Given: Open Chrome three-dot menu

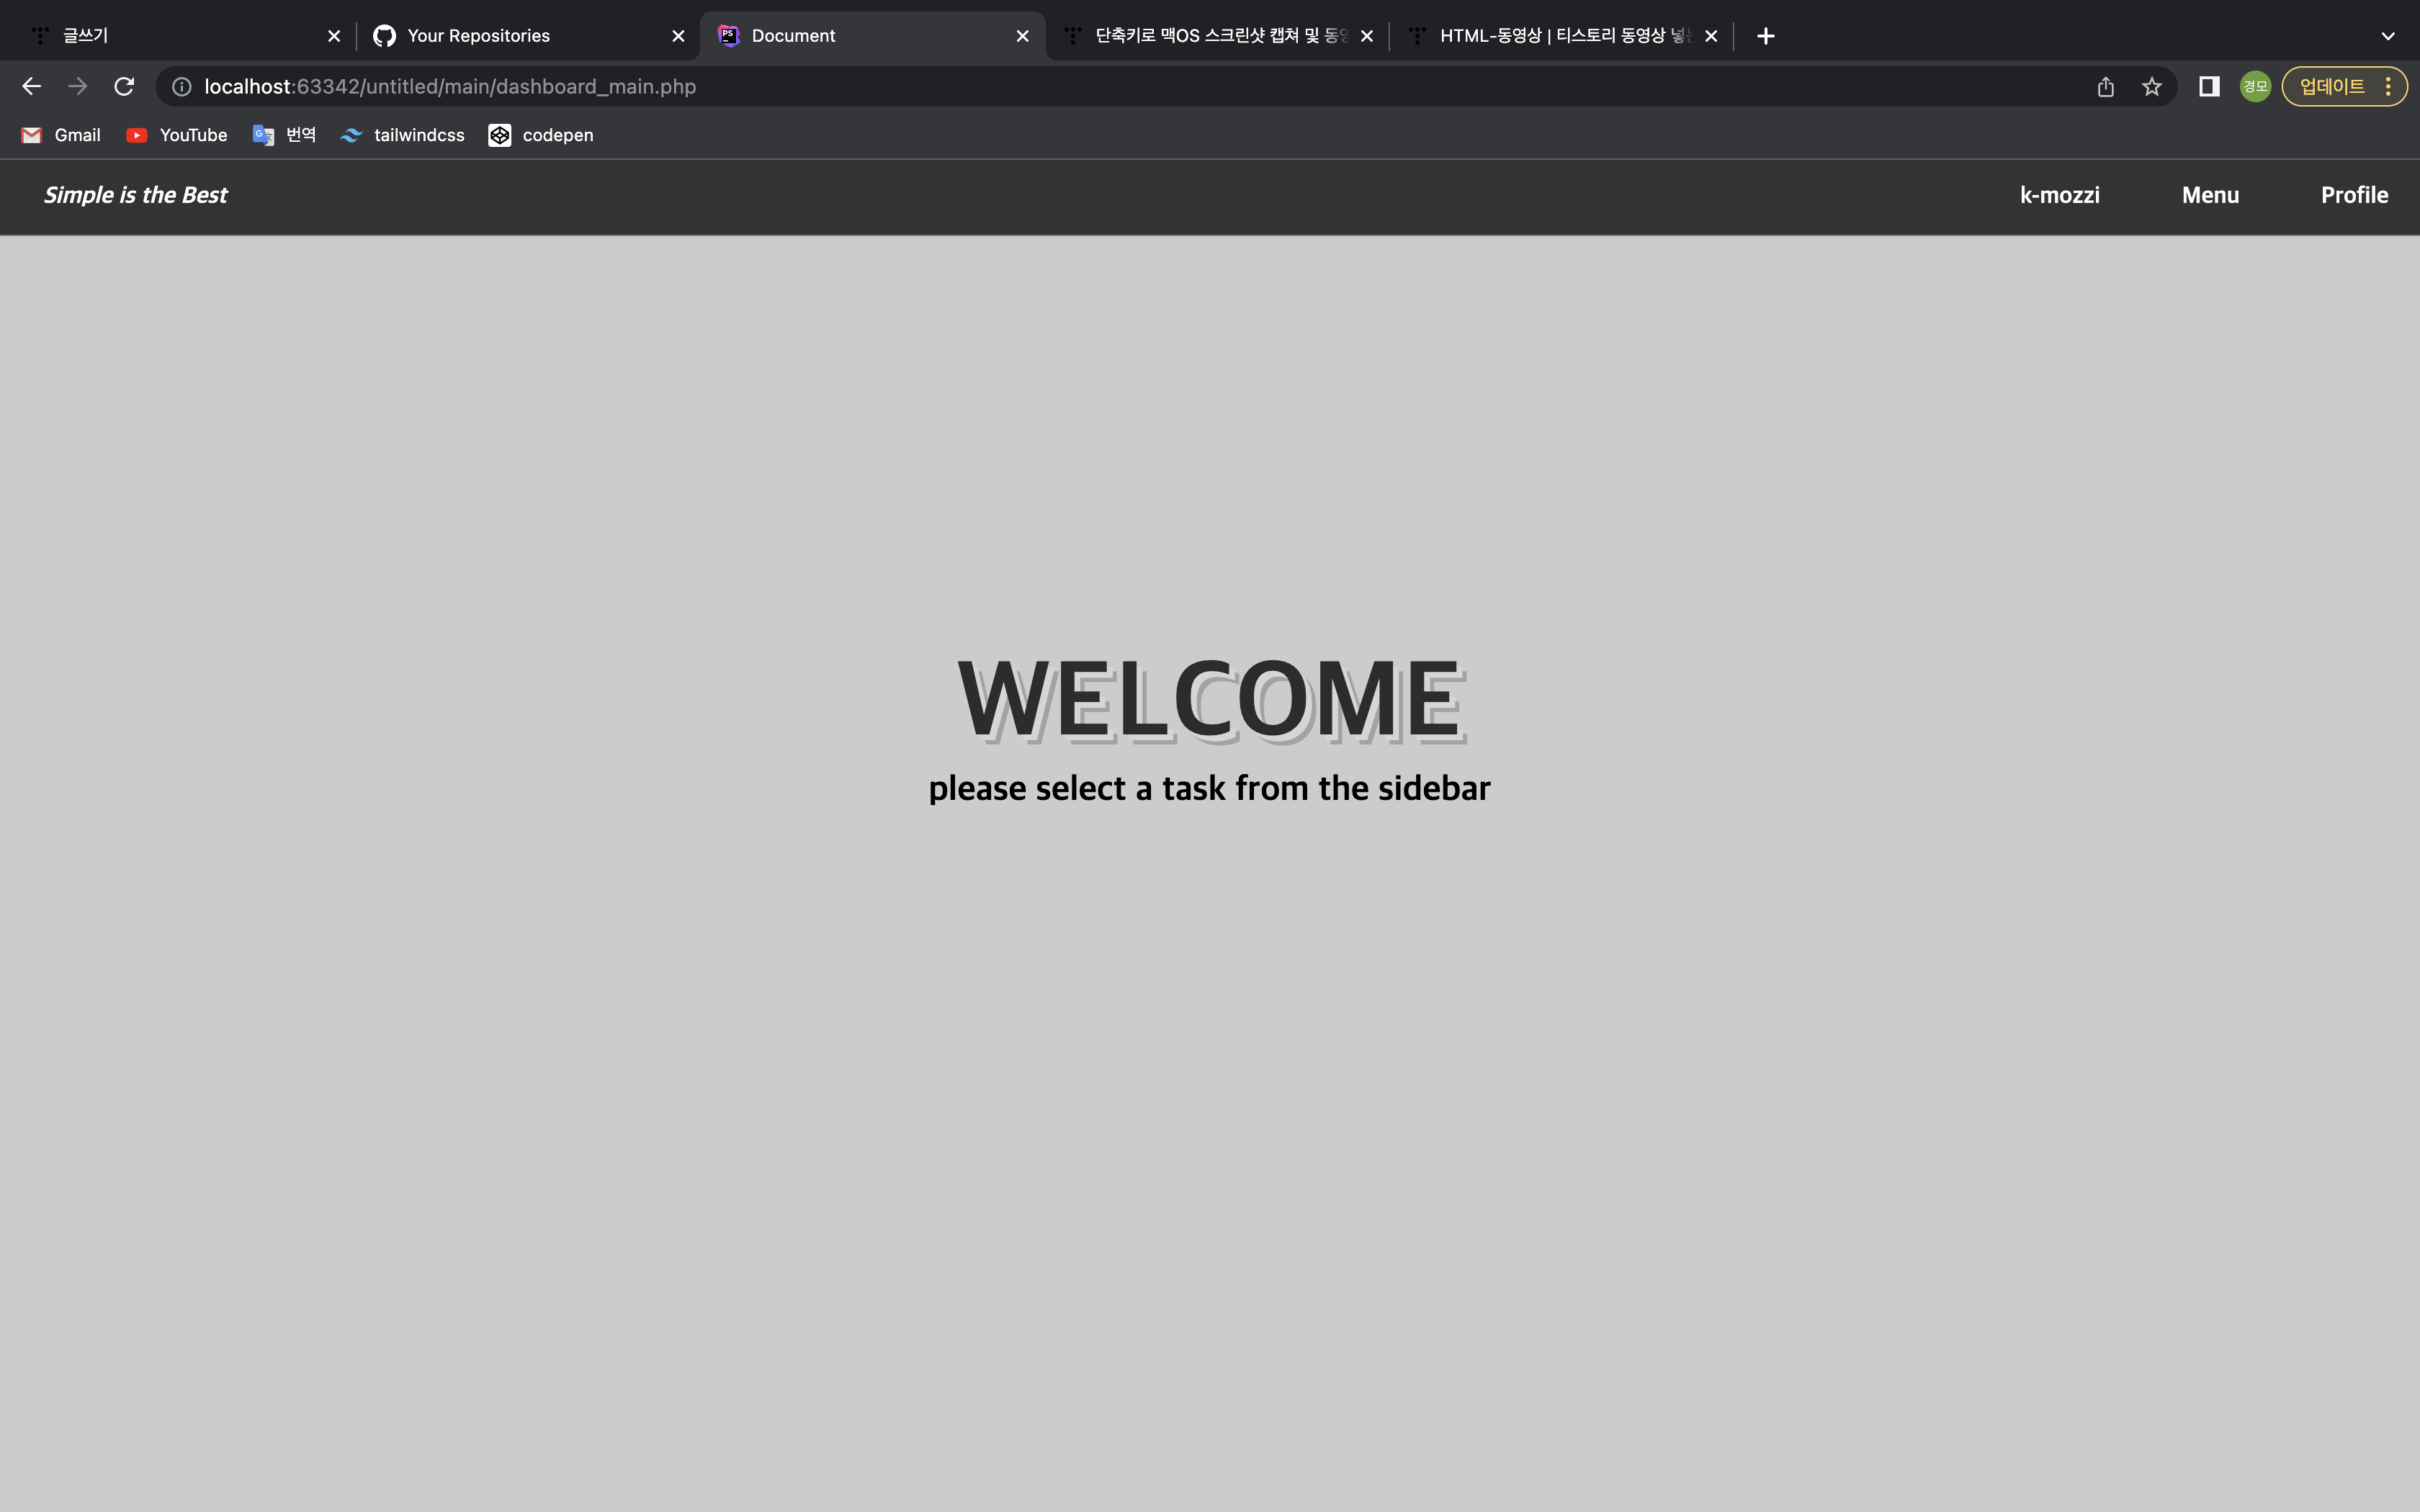Looking at the screenshot, I should tap(2388, 87).
